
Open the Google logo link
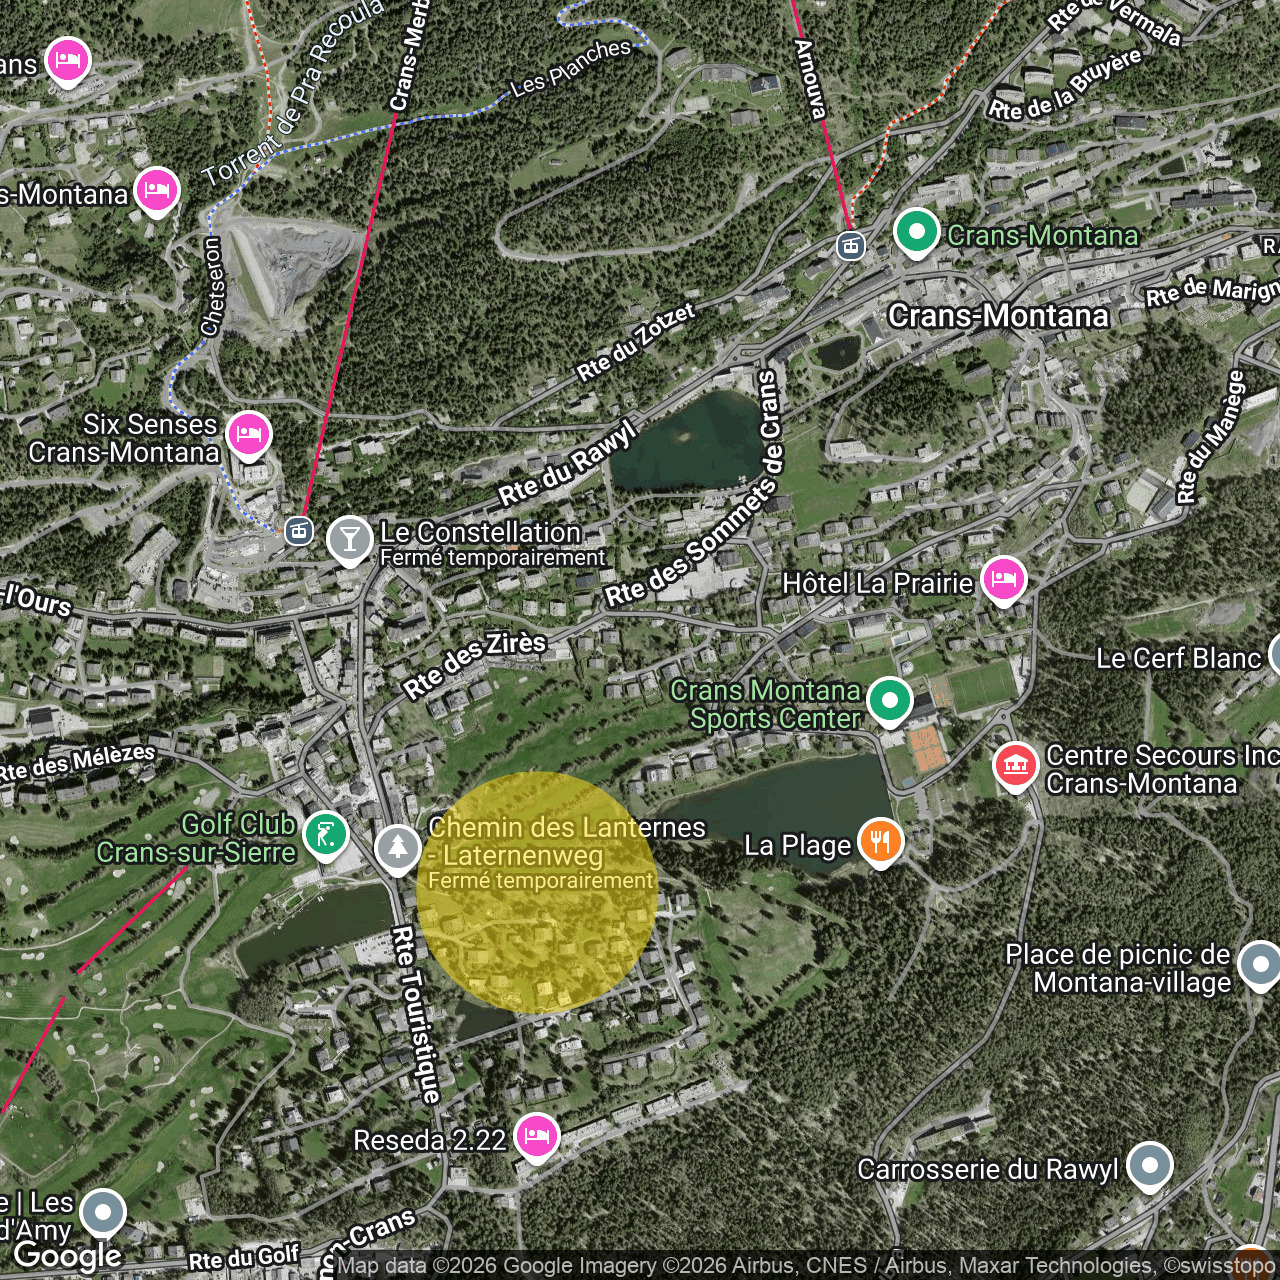pyautogui.click(x=68, y=1255)
